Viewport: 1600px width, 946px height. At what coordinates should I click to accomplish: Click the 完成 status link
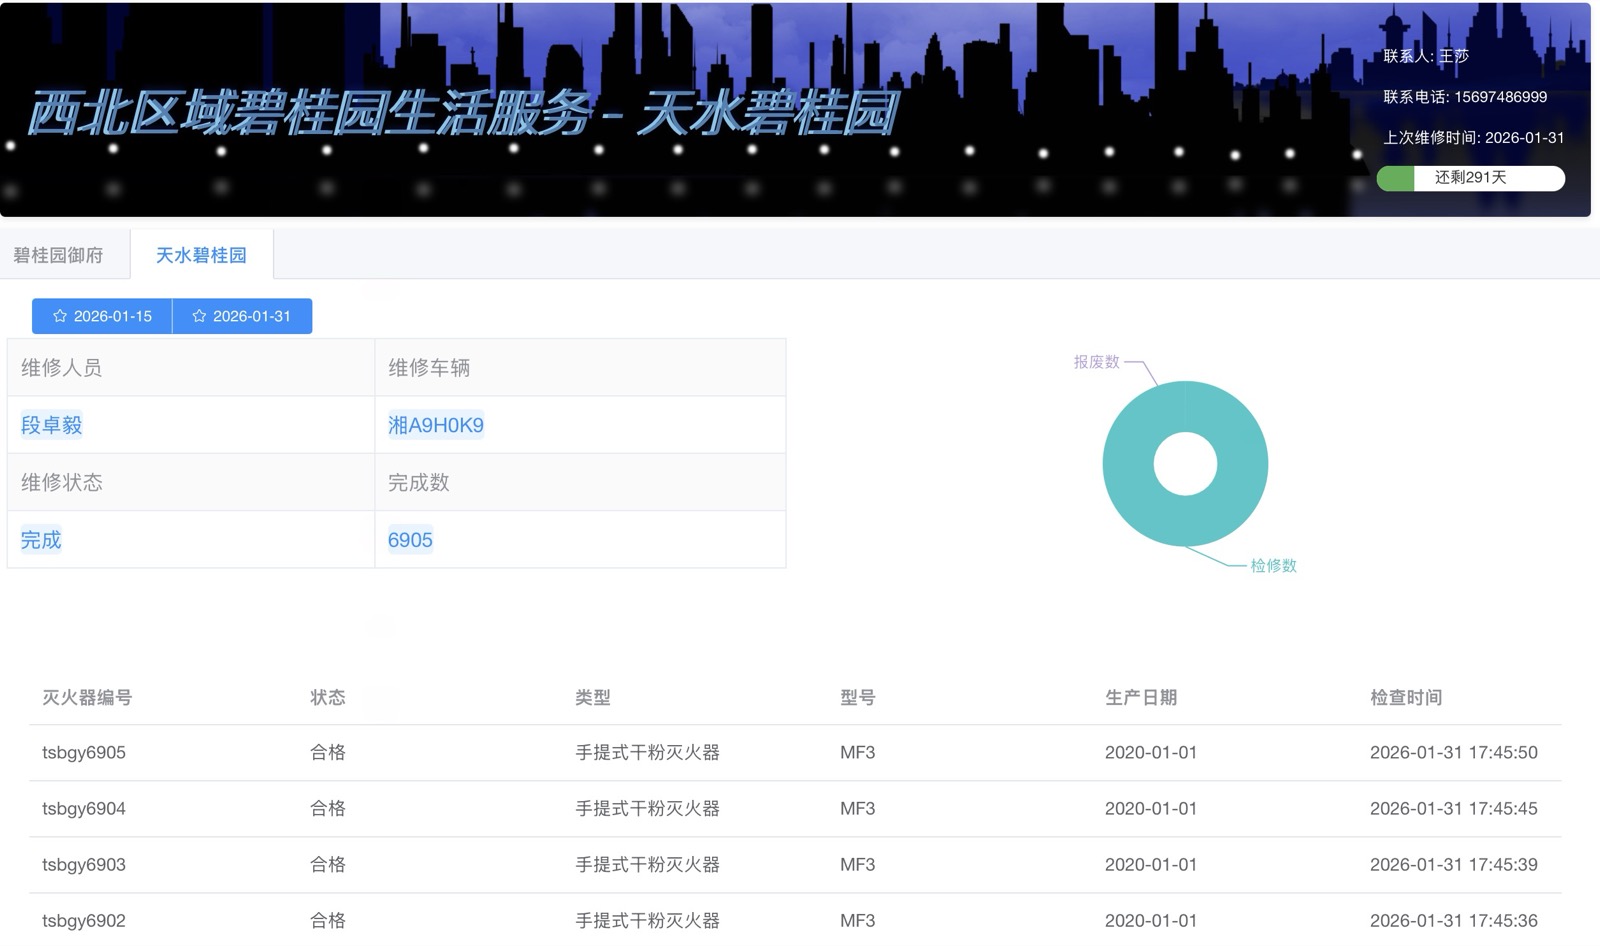[x=41, y=540]
